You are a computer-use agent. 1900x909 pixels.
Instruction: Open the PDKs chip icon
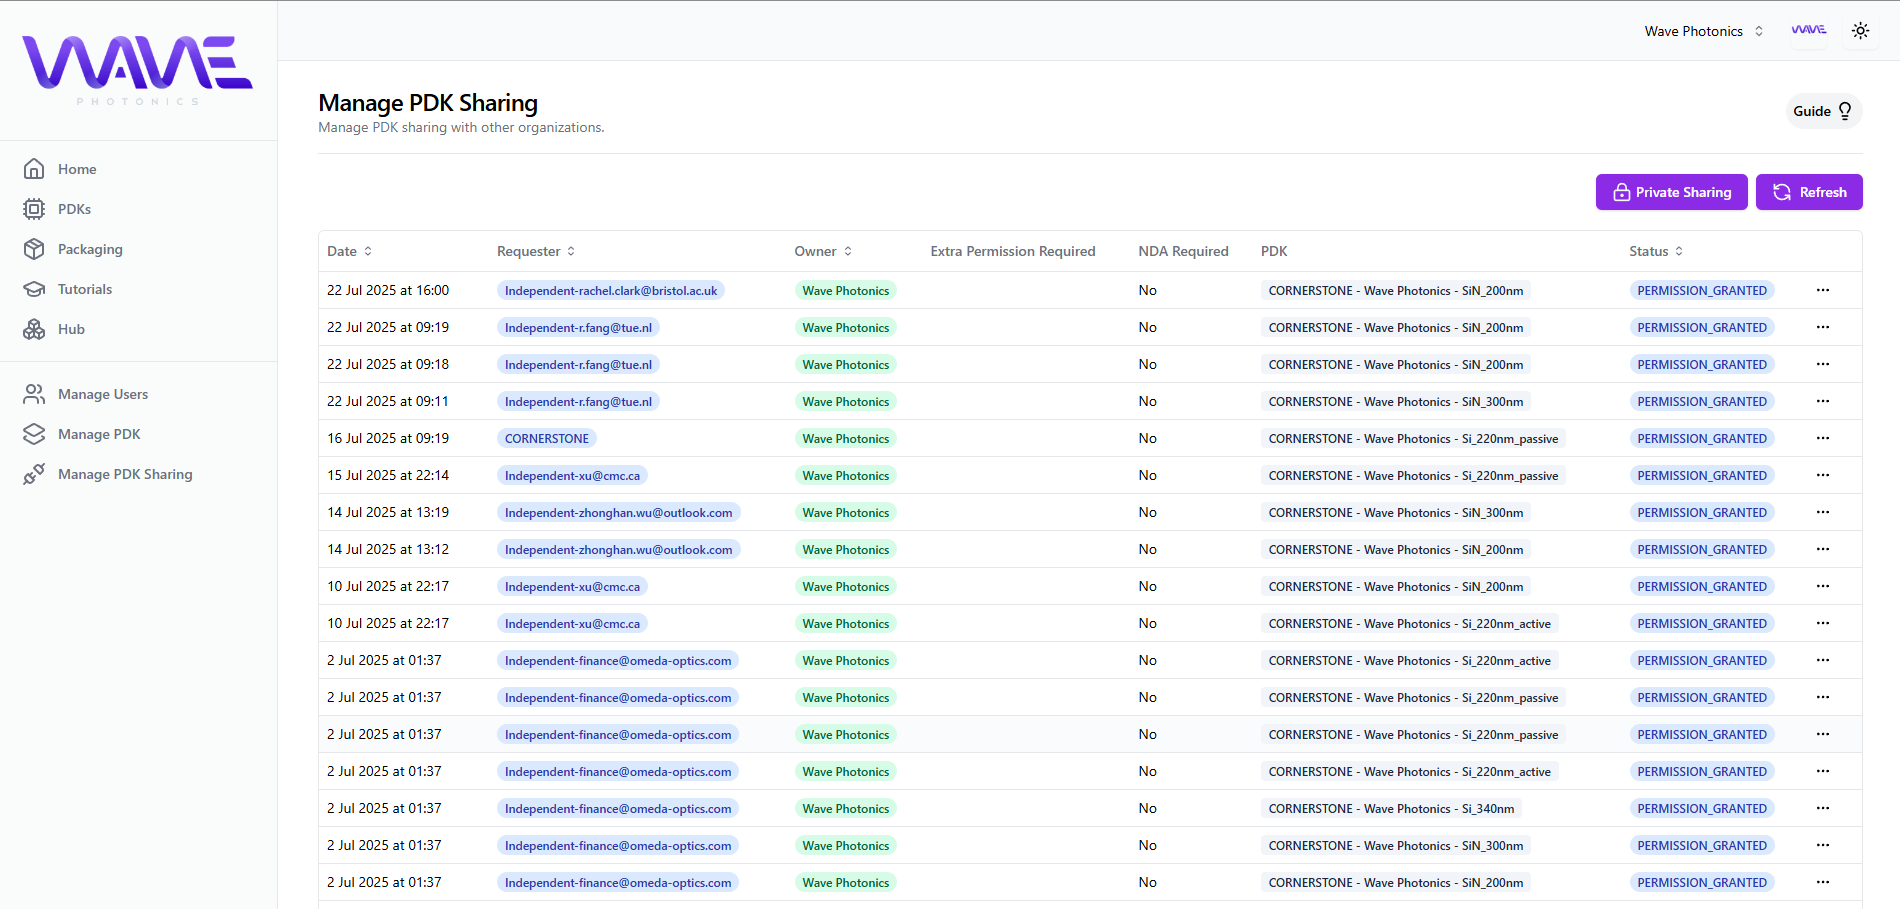tap(34, 209)
